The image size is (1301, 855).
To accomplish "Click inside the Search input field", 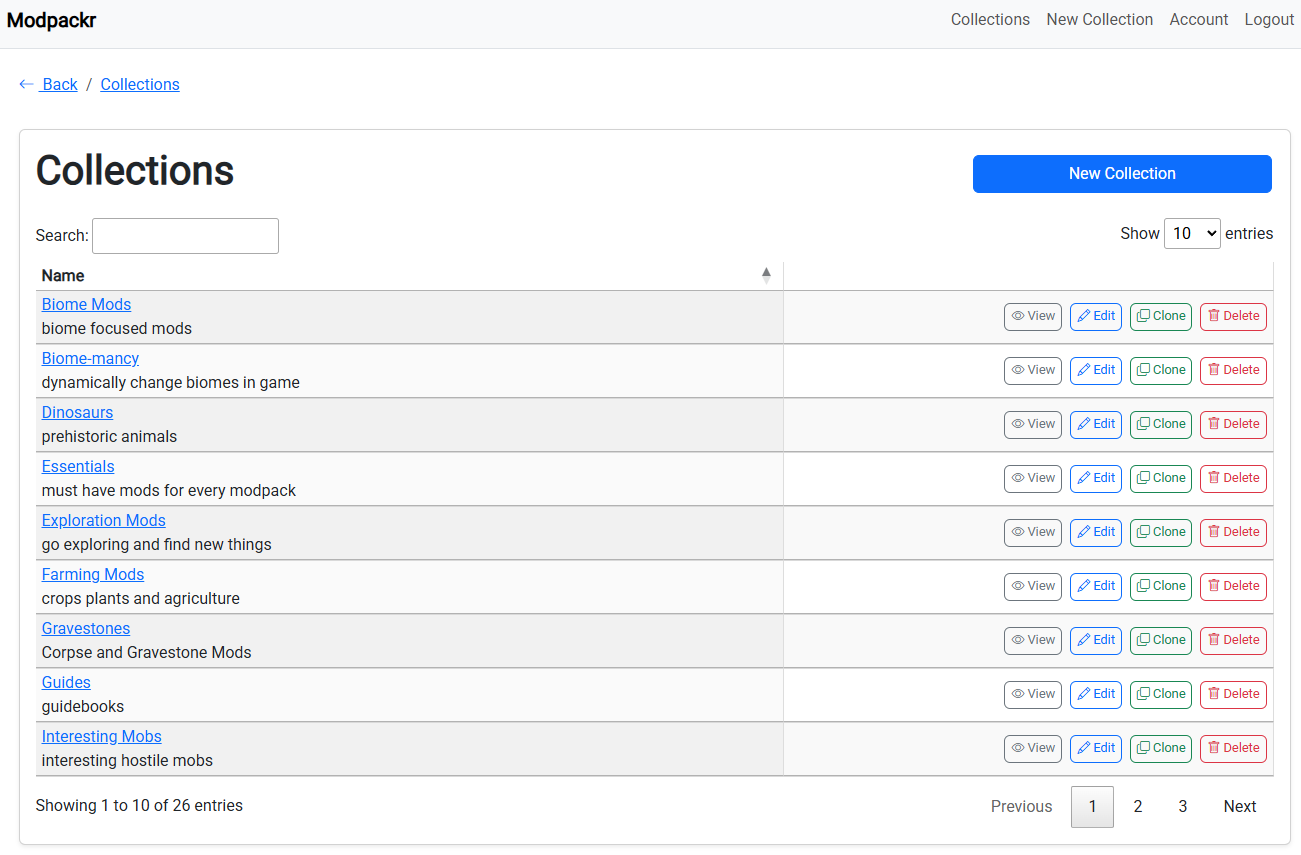I will (x=184, y=235).
